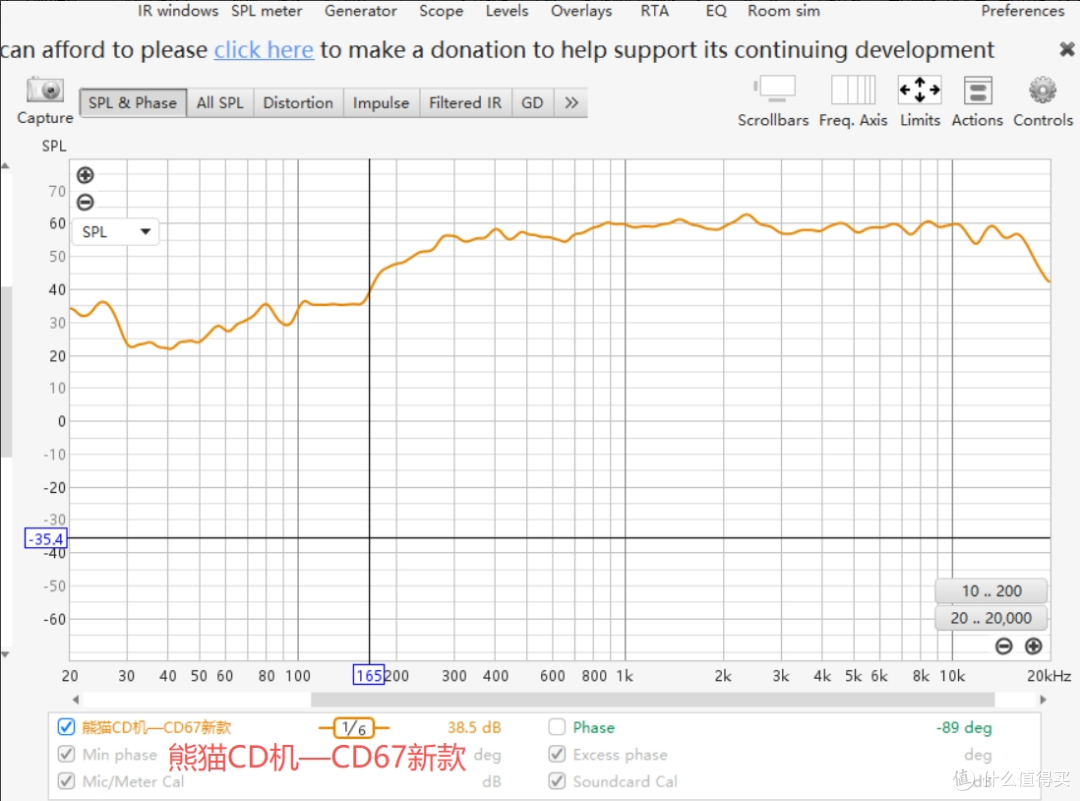The width and height of the screenshot is (1080, 801).
Task: Open the Actions panel icon
Action: (x=977, y=90)
